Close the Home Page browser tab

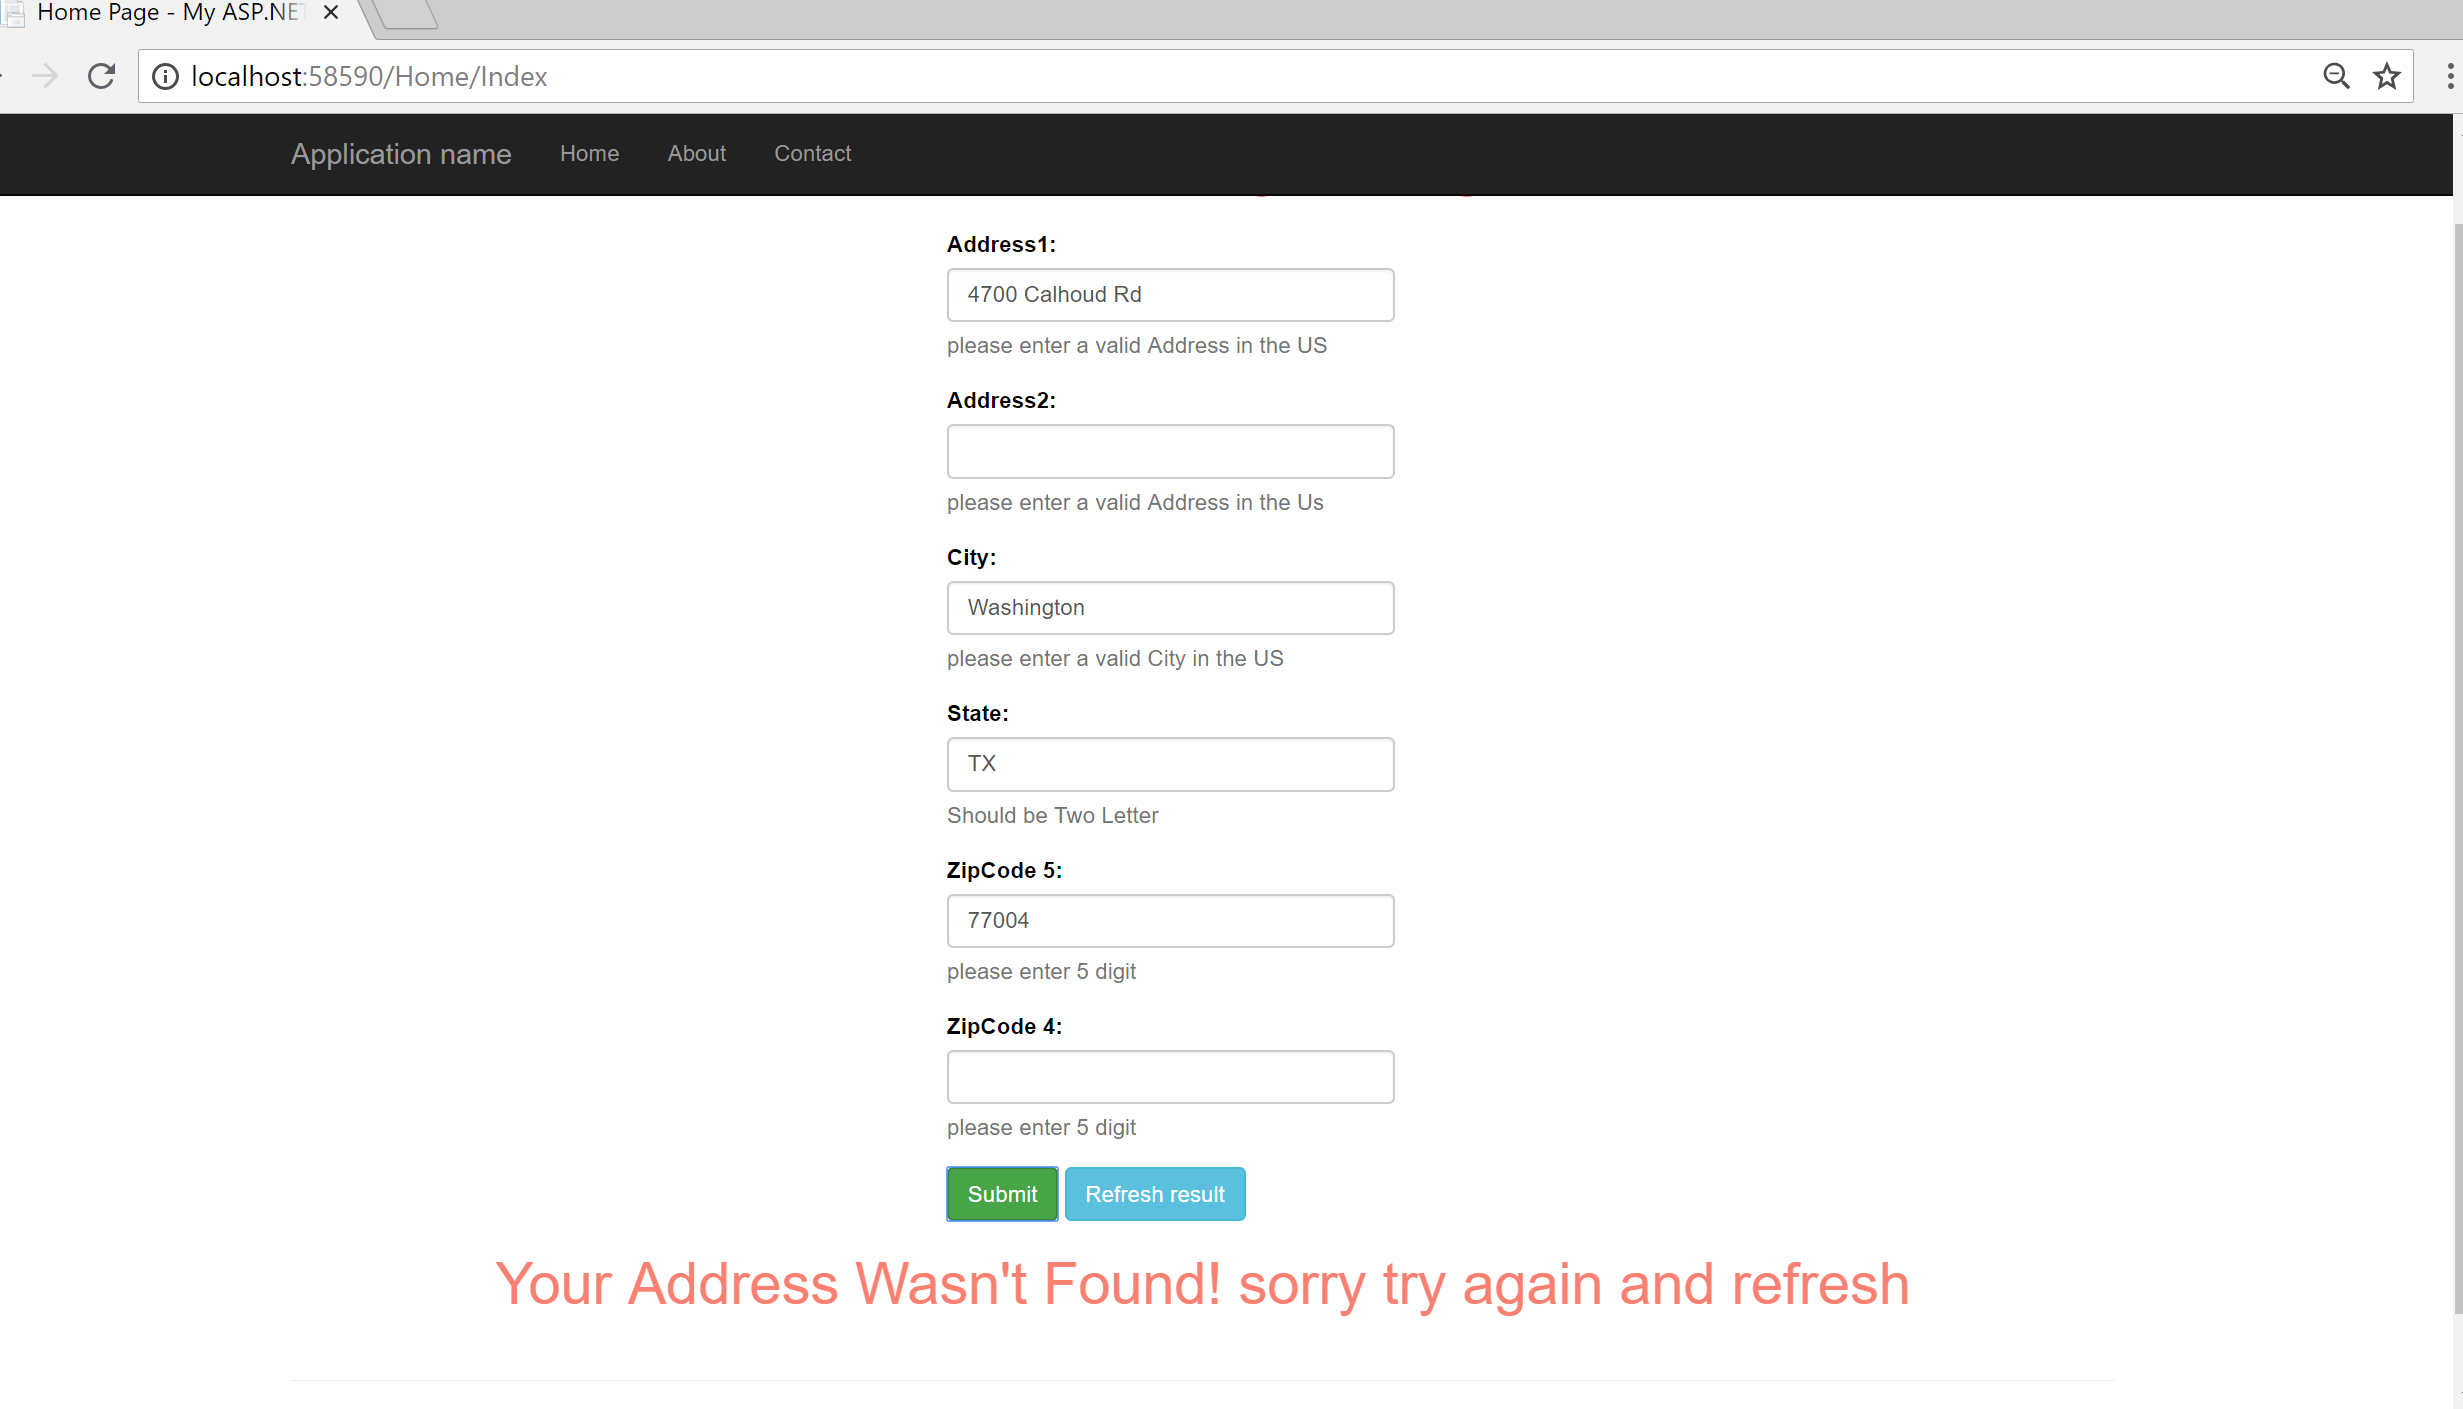[x=331, y=13]
